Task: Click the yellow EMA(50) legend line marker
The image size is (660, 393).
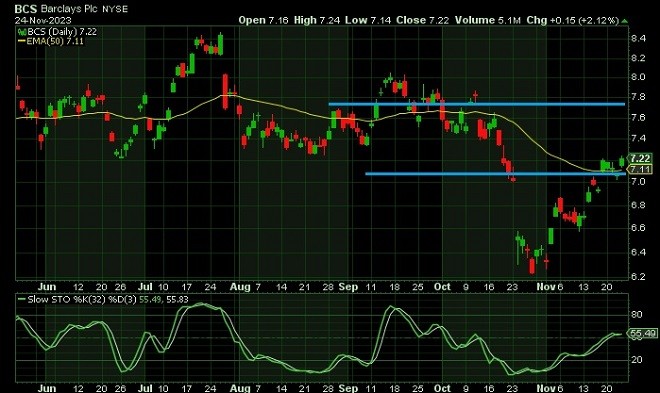Action: point(21,41)
